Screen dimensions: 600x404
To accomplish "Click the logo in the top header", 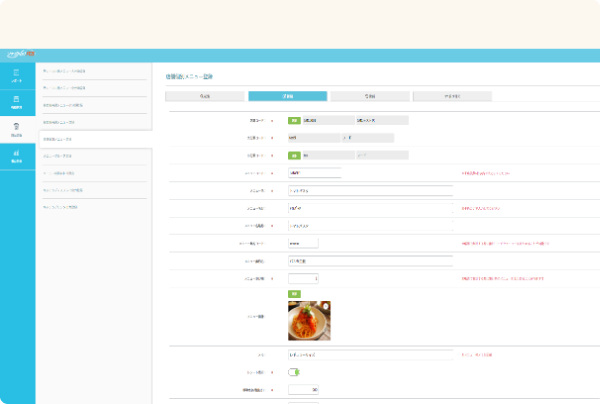I will tap(19, 52).
